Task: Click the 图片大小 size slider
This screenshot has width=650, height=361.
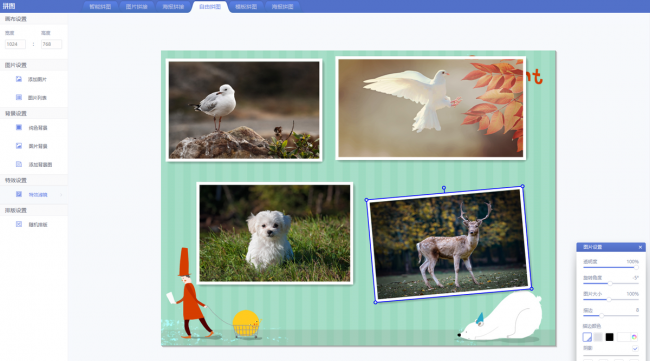Action: coord(611,299)
